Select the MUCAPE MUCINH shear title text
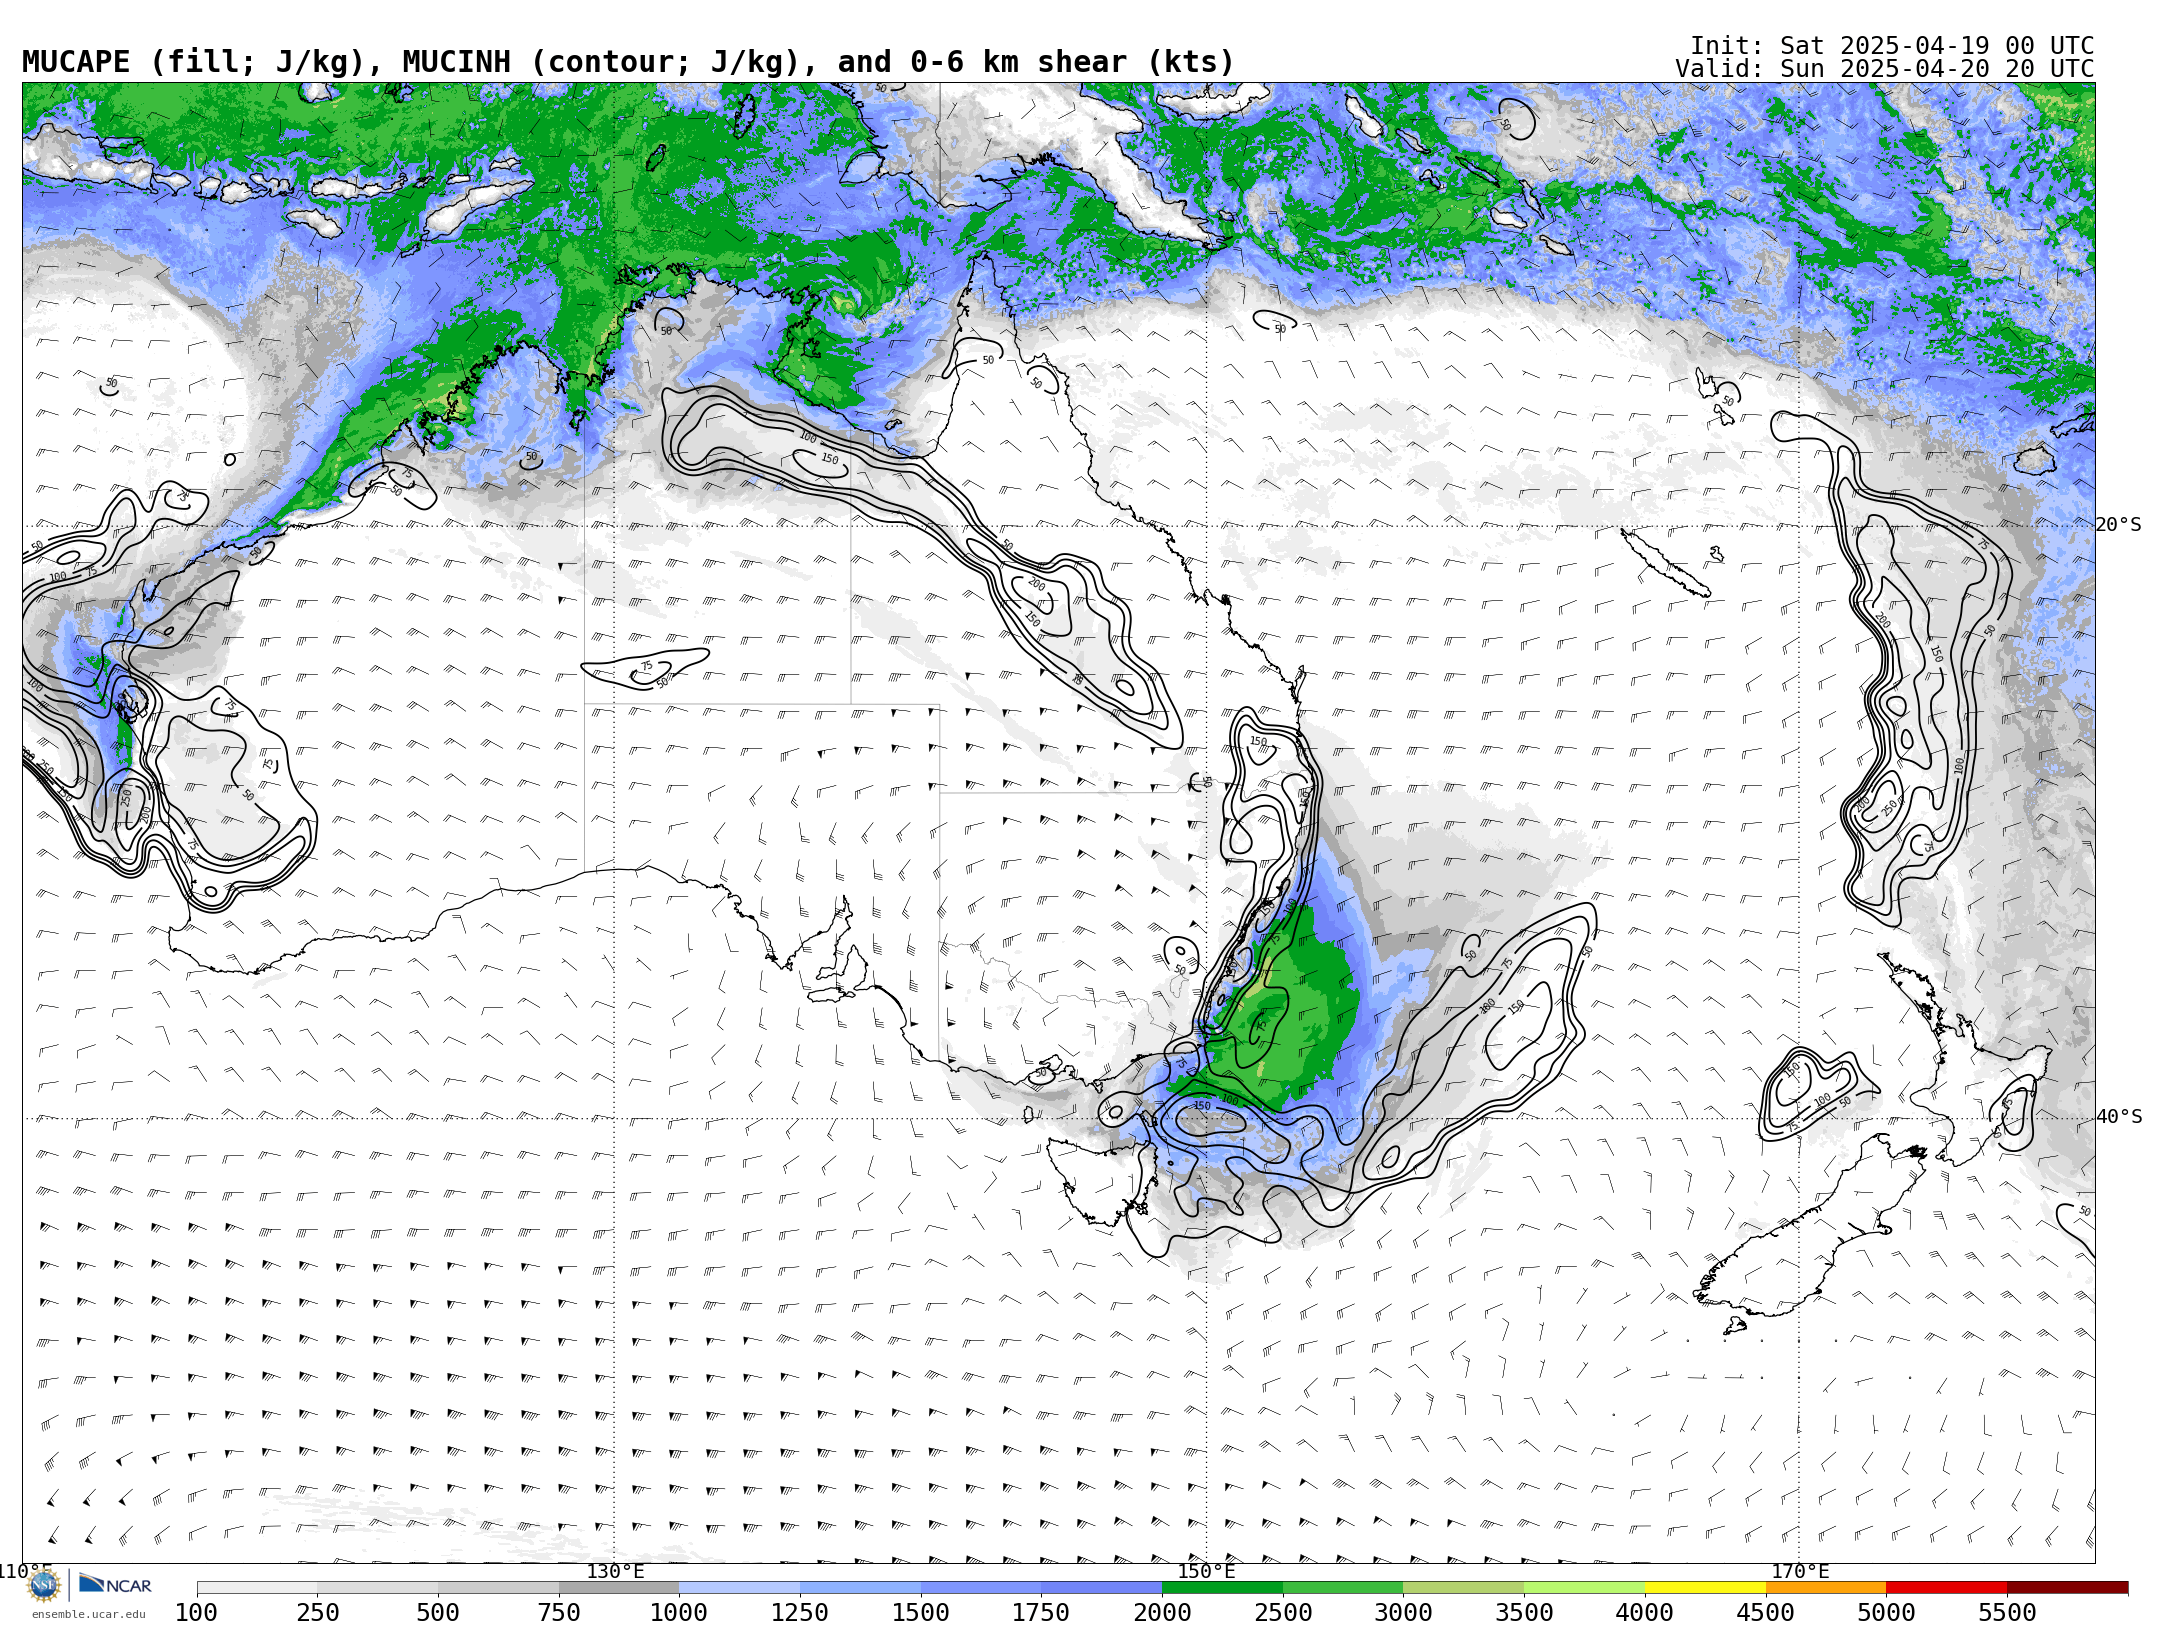This screenshot has width=2160, height=1626. [628, 62]
